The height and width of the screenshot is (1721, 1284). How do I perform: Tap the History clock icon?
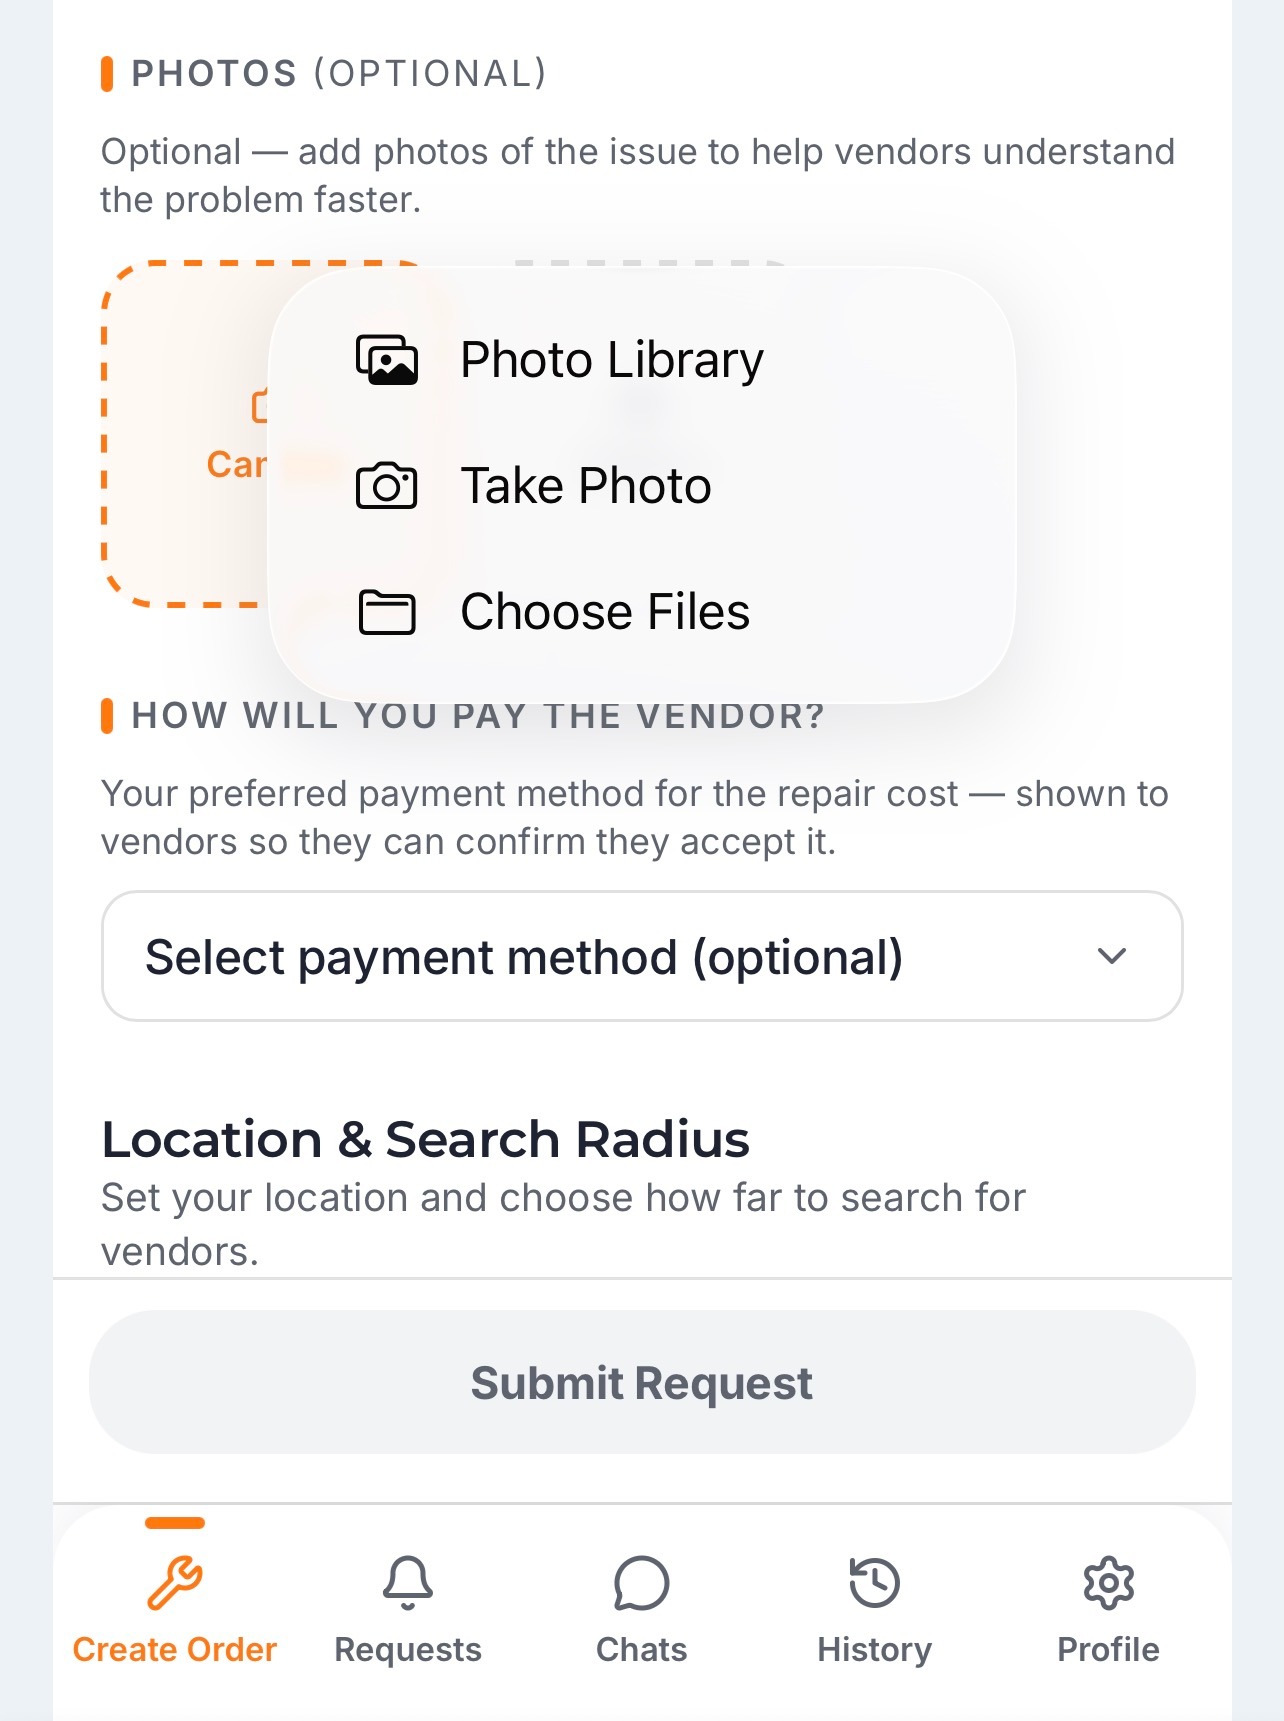(875, 1583)
